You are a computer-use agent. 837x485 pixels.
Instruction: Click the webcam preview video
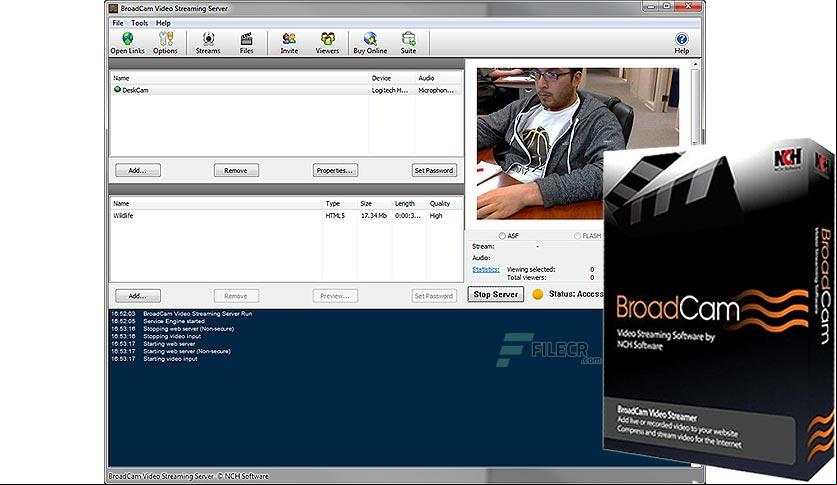tap(578, 143)
